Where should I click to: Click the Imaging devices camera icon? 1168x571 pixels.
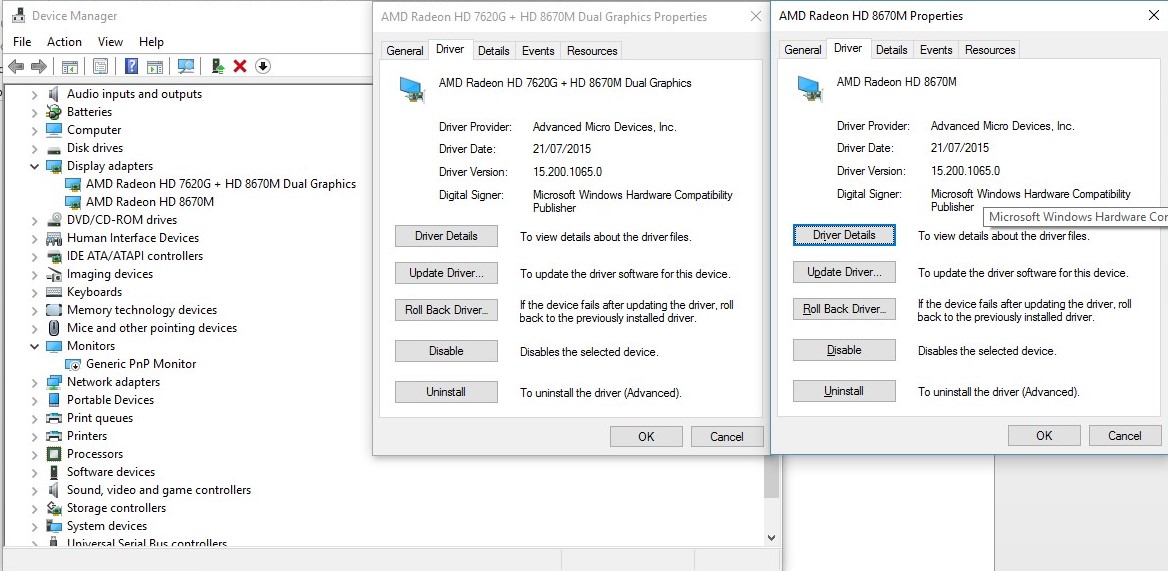tap(54, 274)
